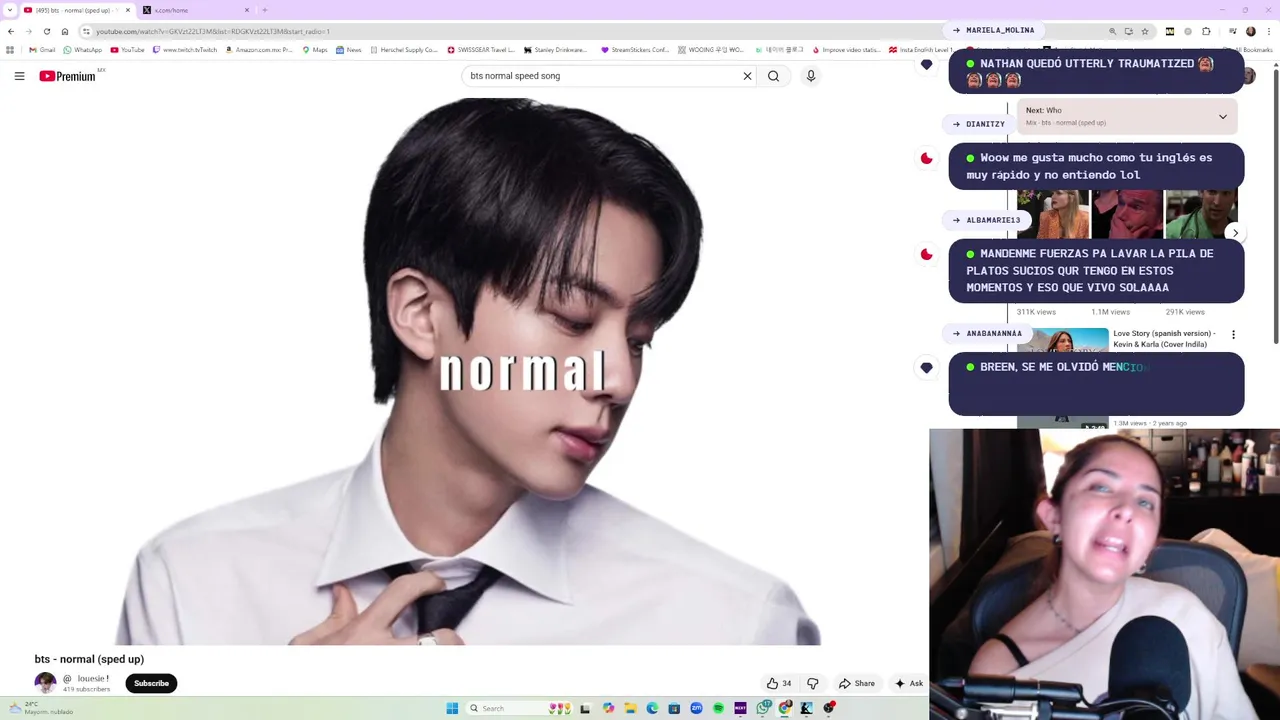Screen dimensions: 1280x720
Task: Open the Stanley Drinkware bookmark
Action: tap(556, 50)
